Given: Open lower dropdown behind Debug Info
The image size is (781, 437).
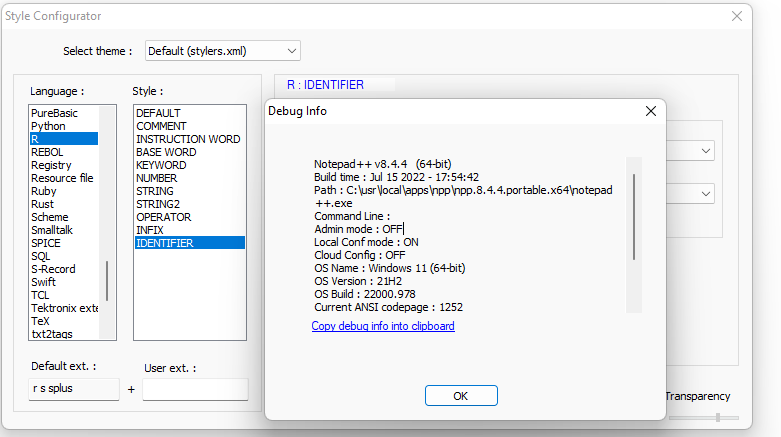Looking at the screenshot, I should coord(706,193).
